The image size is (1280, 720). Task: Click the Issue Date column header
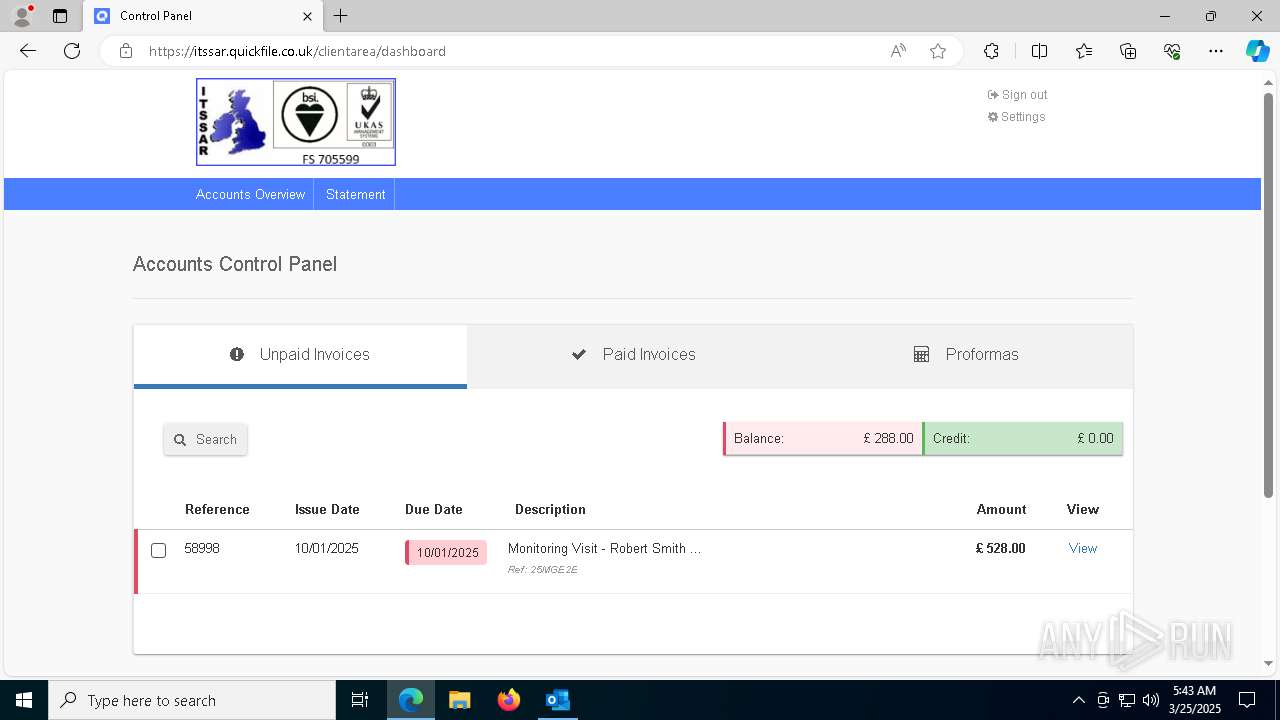click(x=327, y=510)
